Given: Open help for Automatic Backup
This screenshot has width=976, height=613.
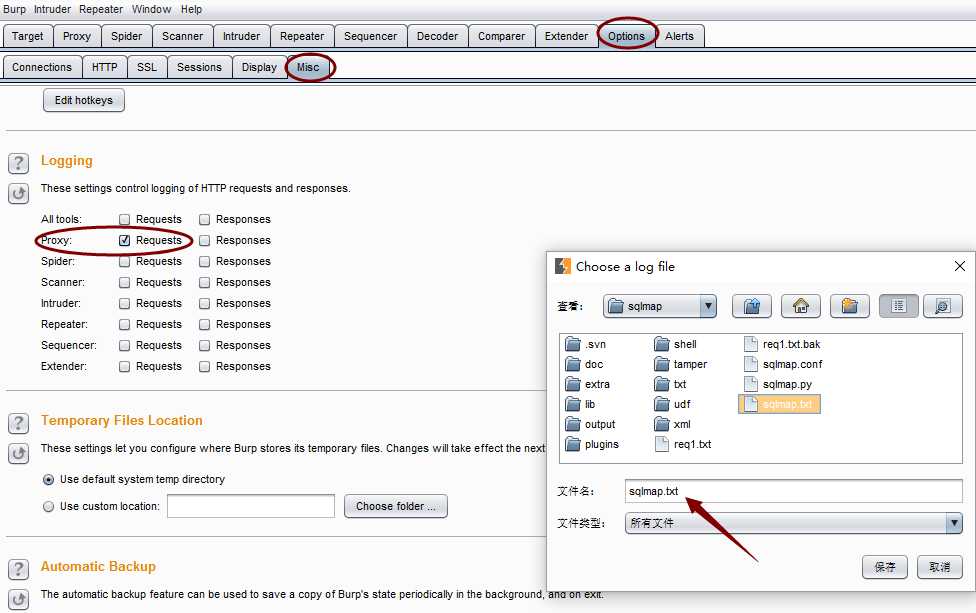Looking at the screenshot, I should pos(19,569).
